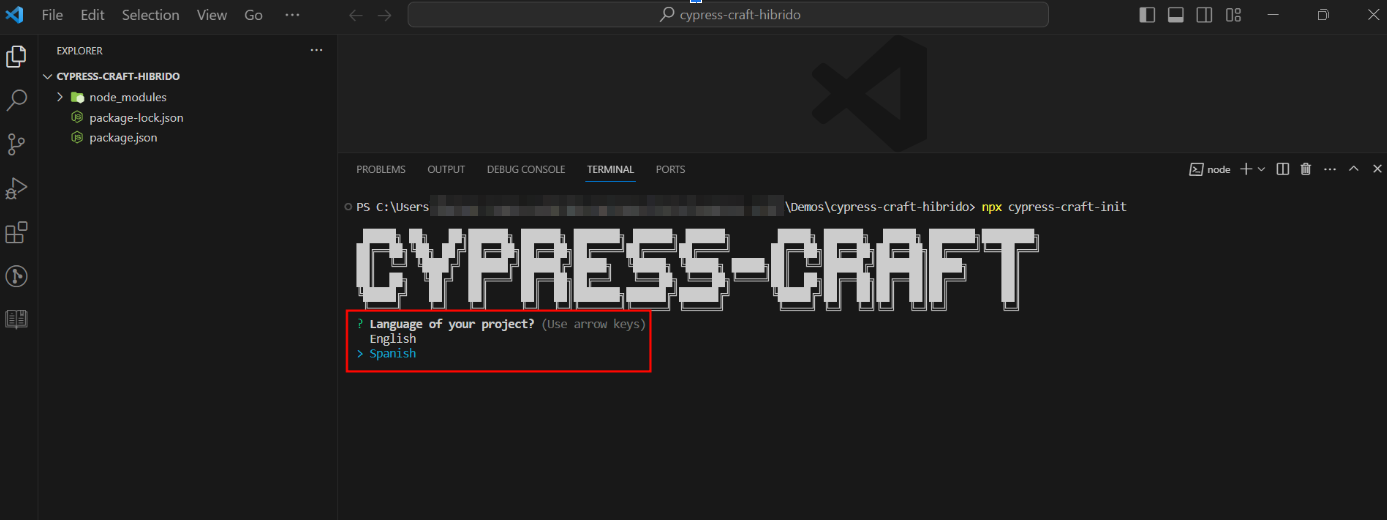
Task: Click the node_modules folder icon
Action: tap(77, 97)
